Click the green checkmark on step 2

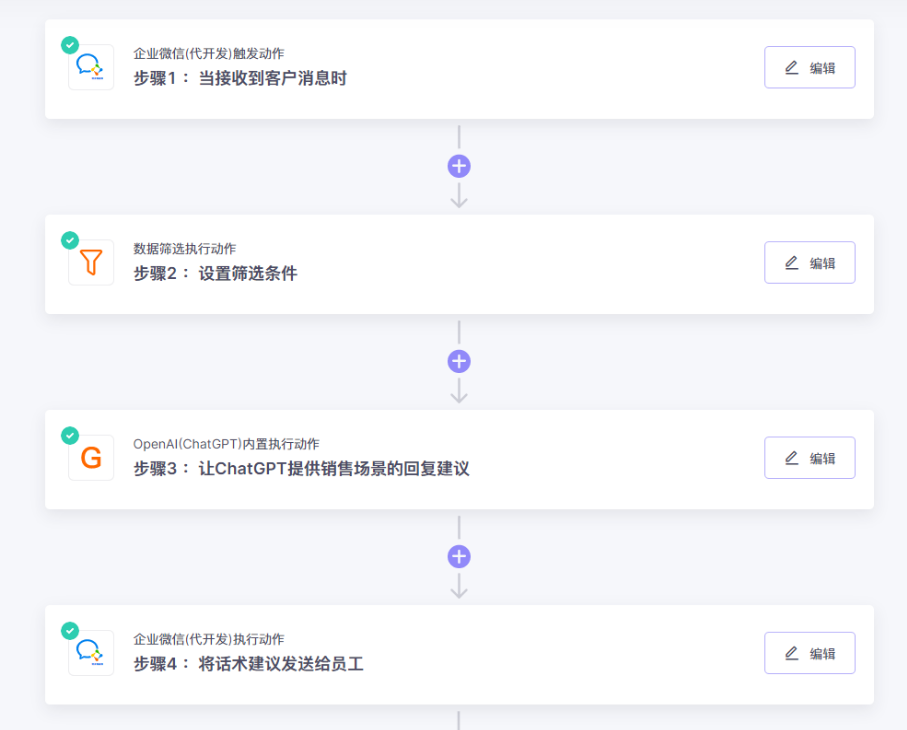[70, 240]
